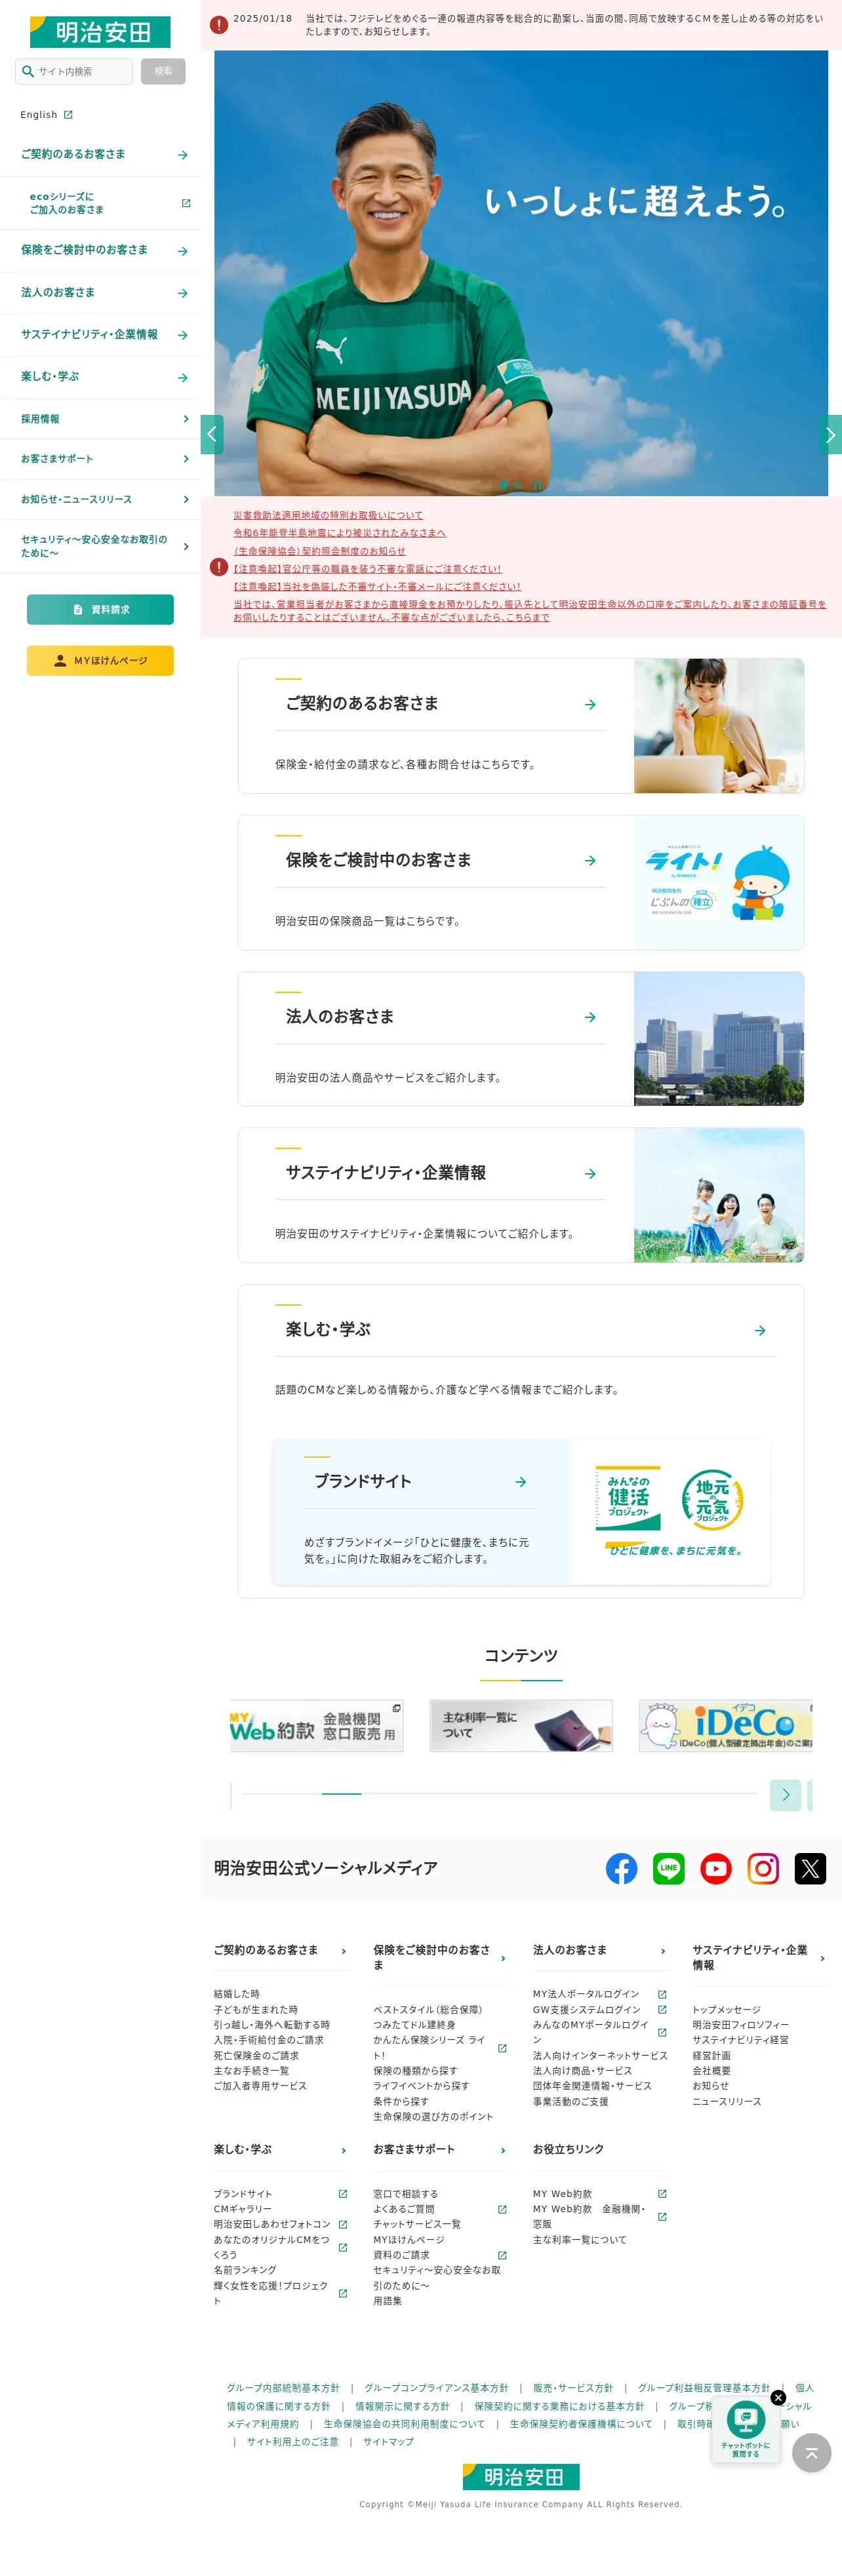
Task: Click arrow in 法人のお客さま card
Action: 590,1017
